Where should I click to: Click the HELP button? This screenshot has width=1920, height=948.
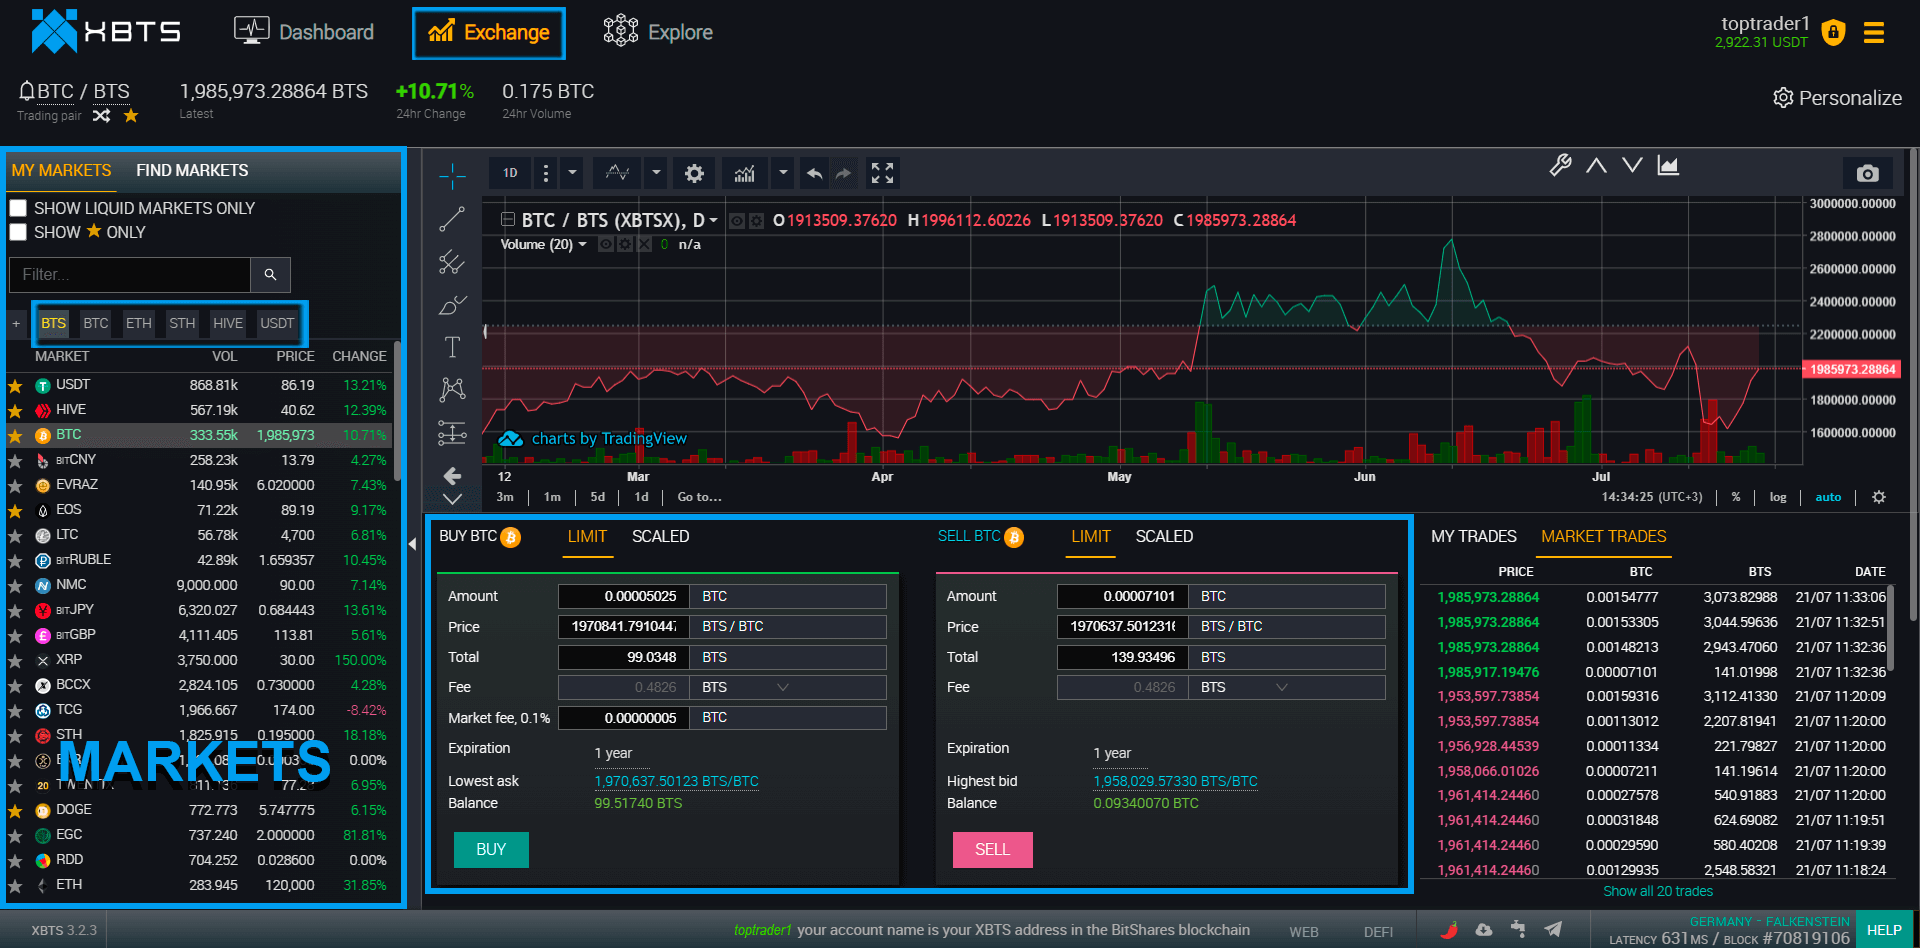pos(1884,930)
